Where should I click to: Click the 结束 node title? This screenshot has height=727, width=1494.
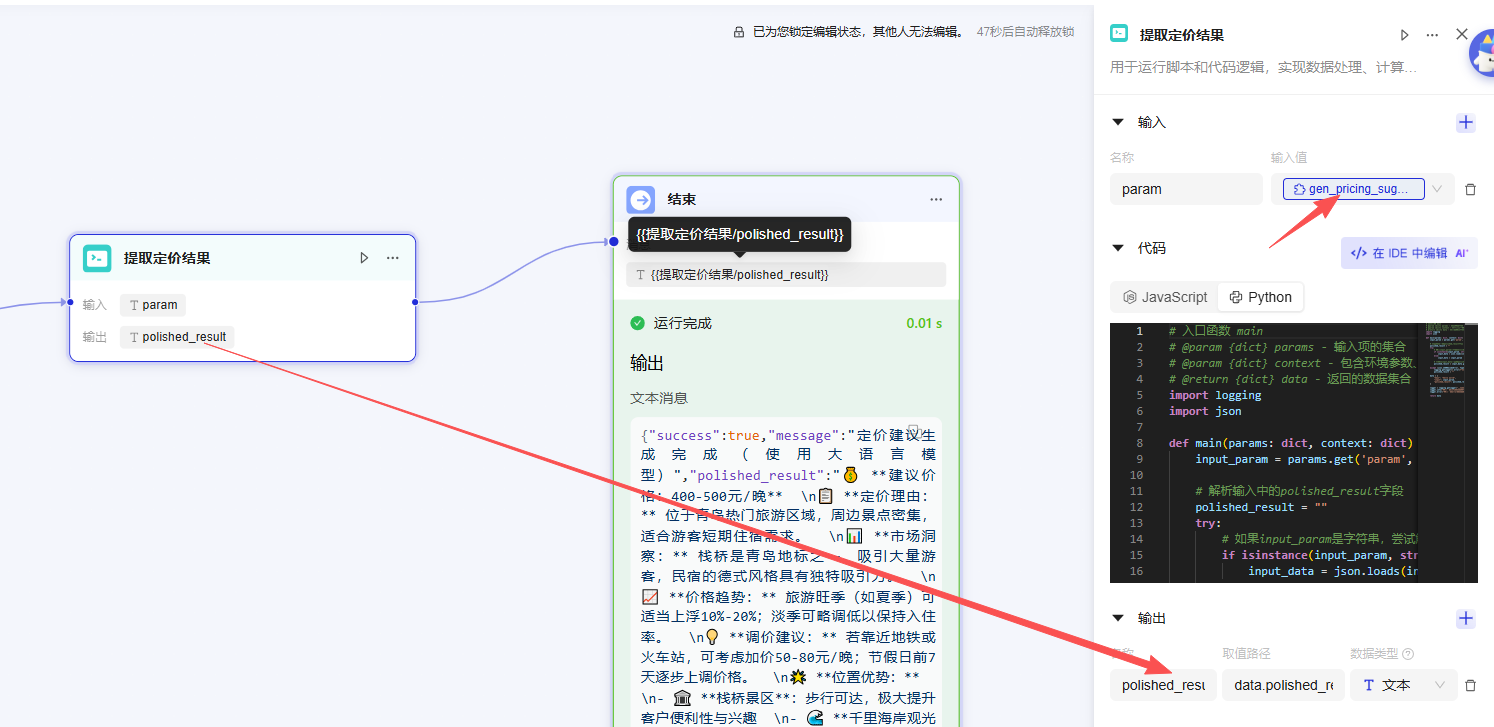coord(682,200)
